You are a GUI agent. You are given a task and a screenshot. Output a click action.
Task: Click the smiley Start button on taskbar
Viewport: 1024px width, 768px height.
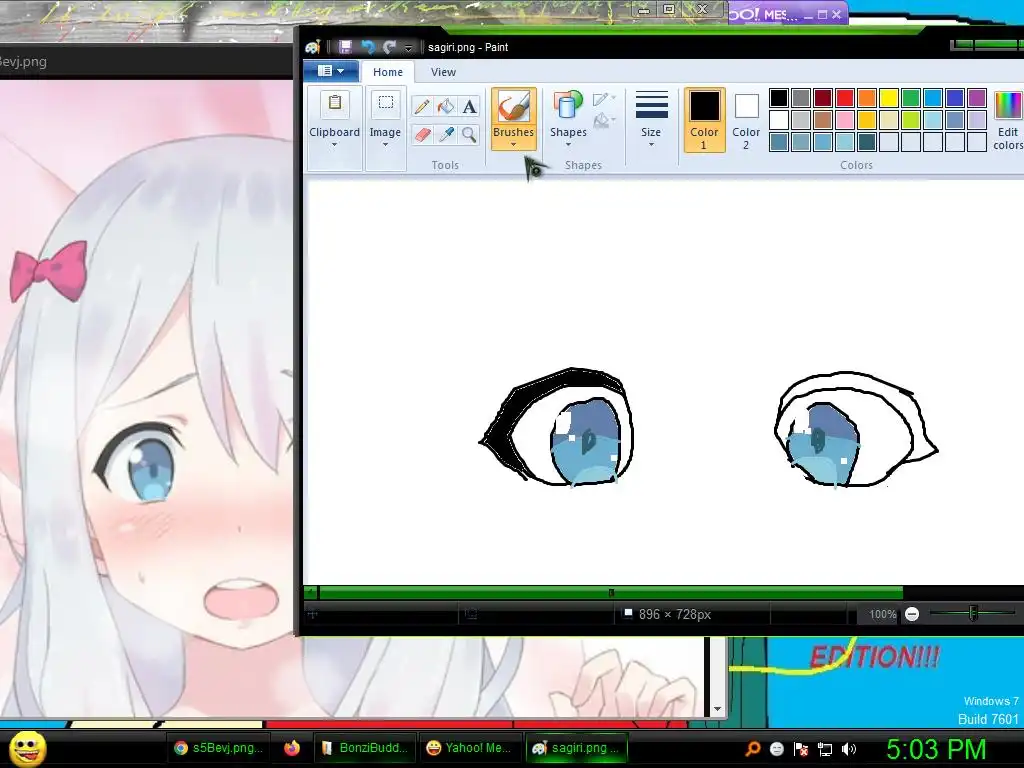pos(27,748)
